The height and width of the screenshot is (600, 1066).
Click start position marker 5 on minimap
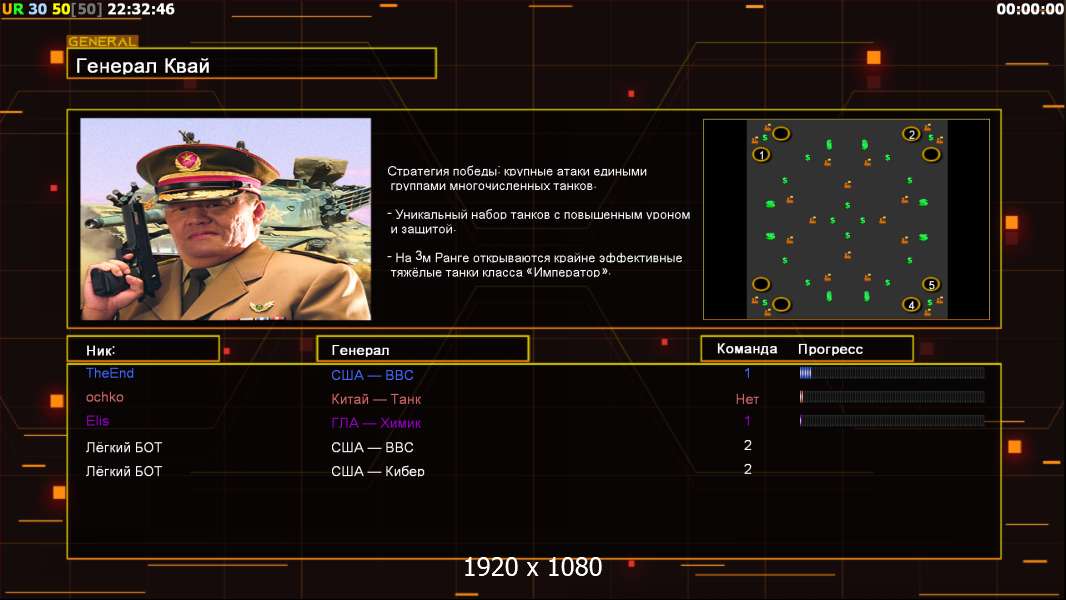coord(931,284)
